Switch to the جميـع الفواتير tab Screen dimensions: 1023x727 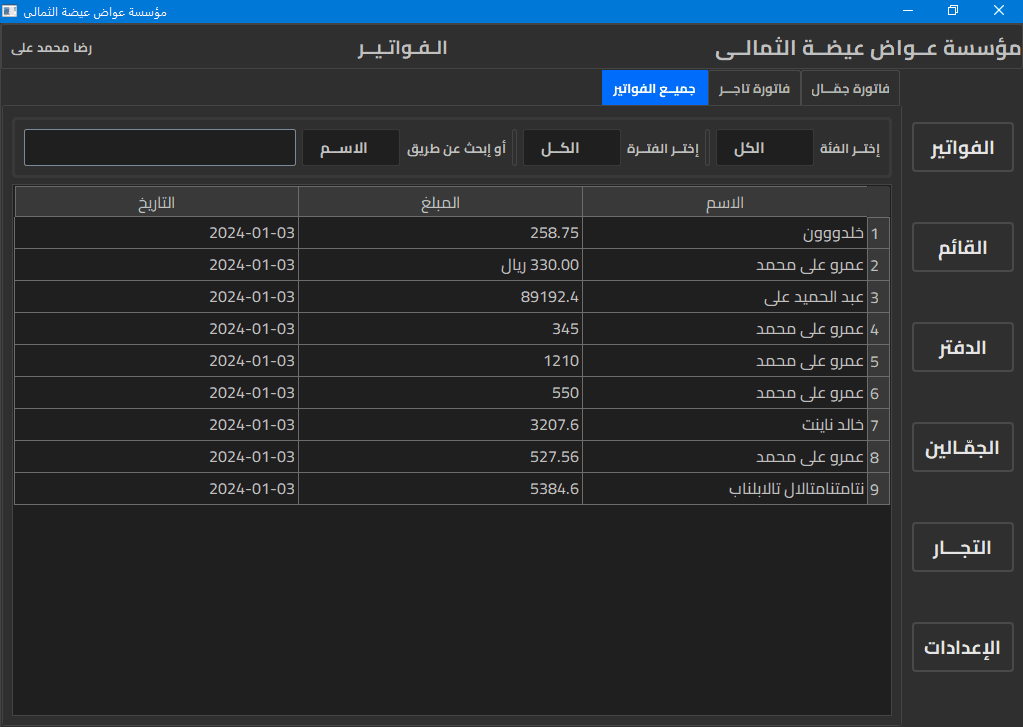[x=654, y=88]
